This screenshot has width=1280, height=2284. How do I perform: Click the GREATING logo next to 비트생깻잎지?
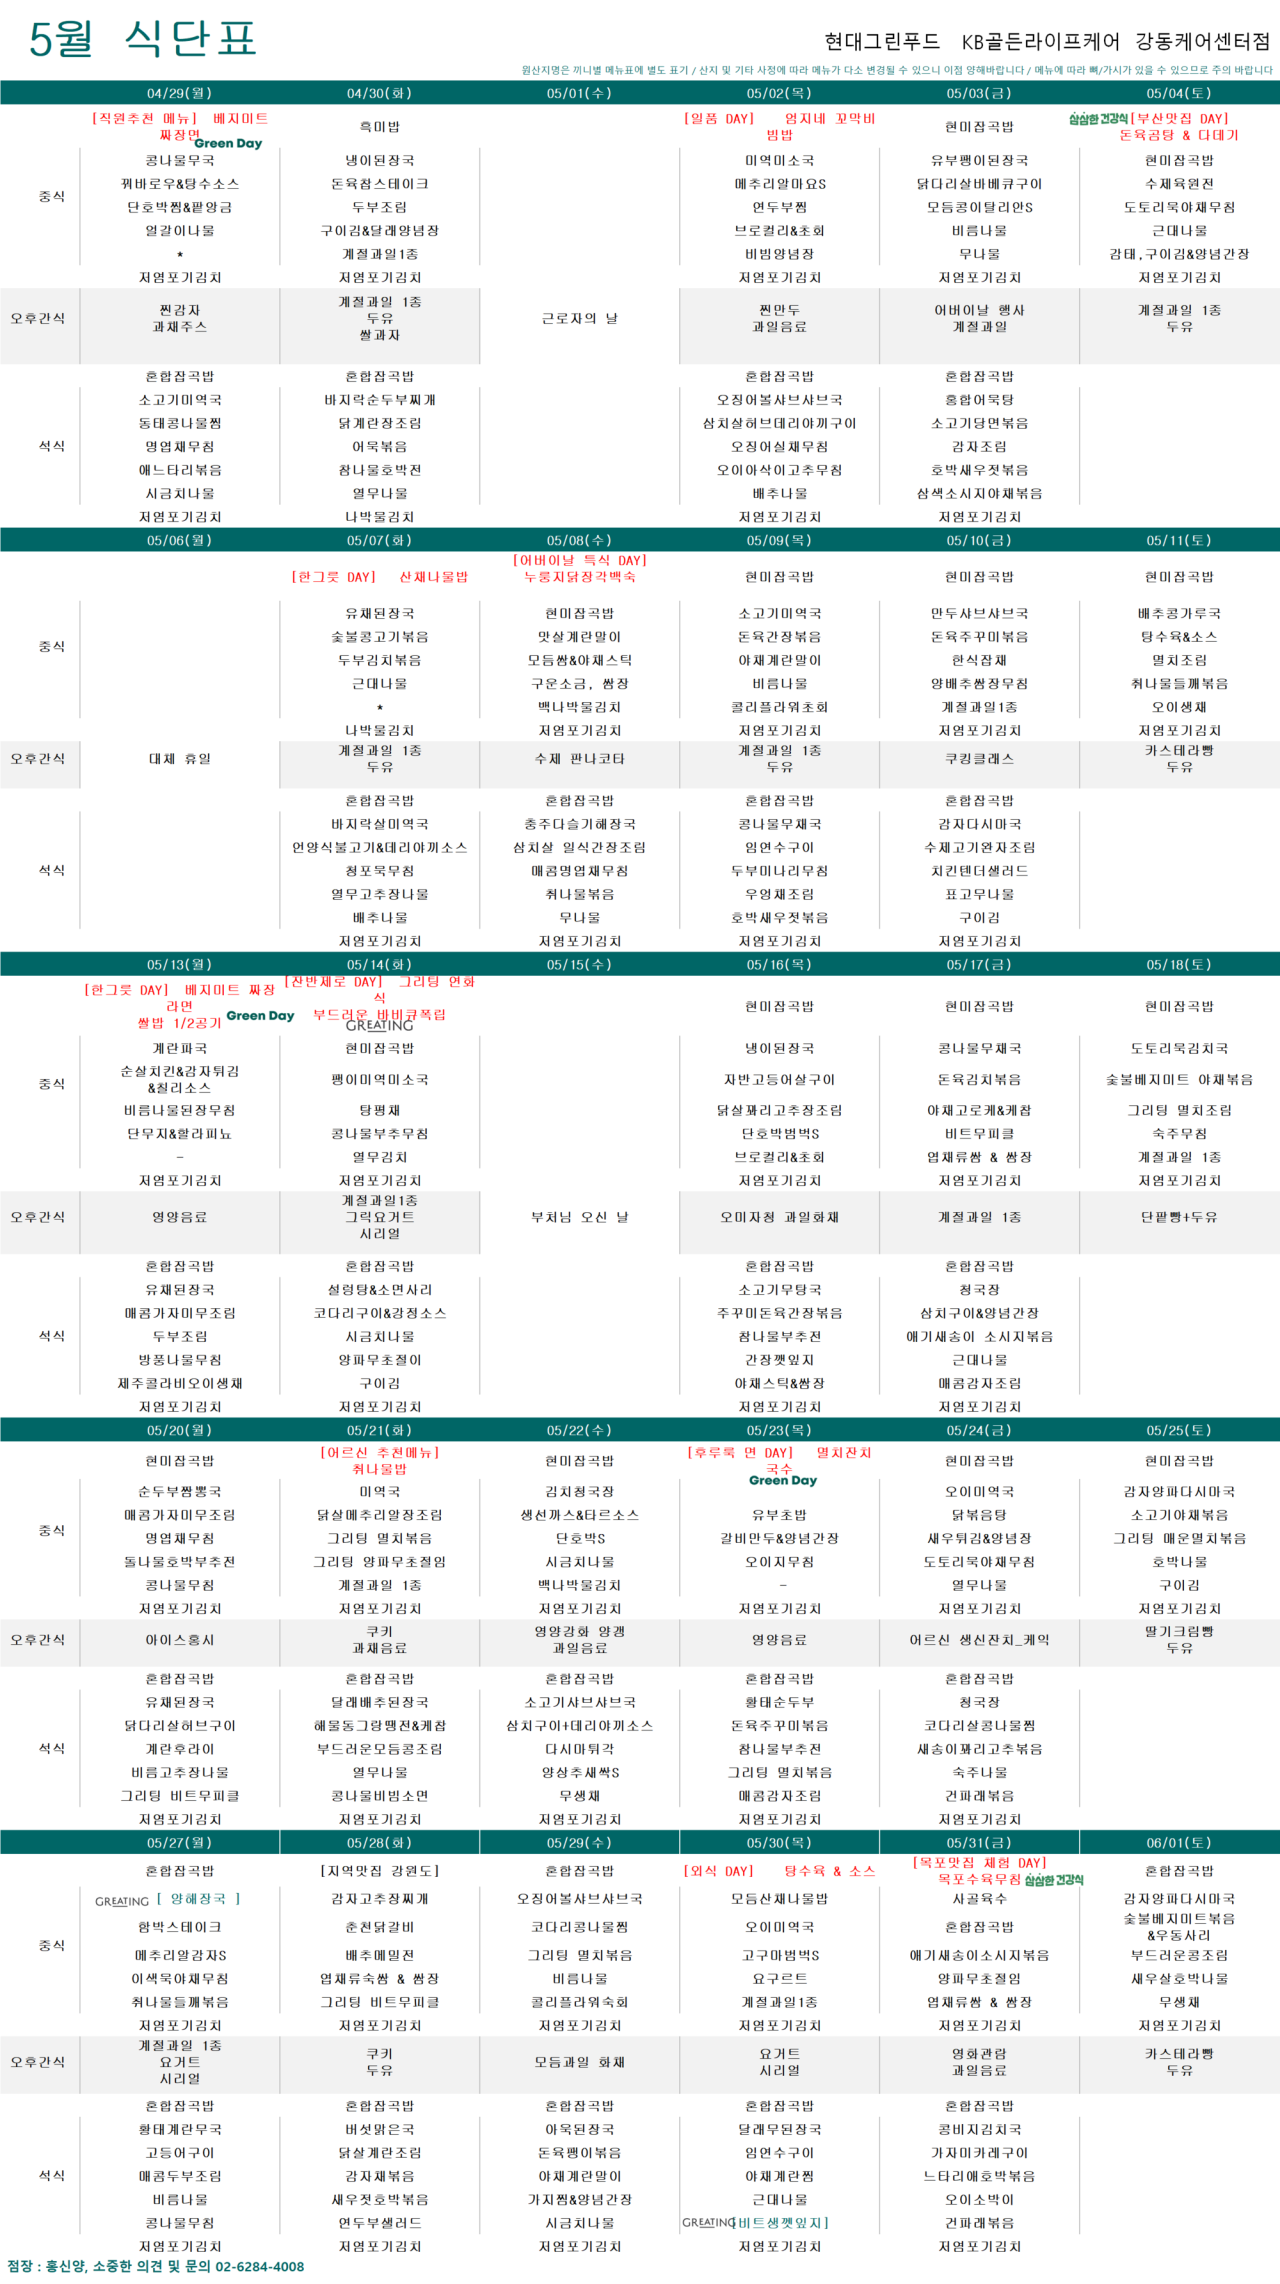pyautogui.click(x=708, y=2222)
